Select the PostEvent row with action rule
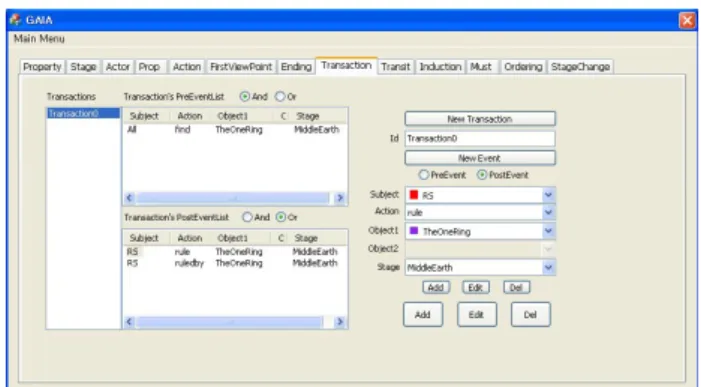This screenshot has width=701, height=387. [x=235, y=252]
